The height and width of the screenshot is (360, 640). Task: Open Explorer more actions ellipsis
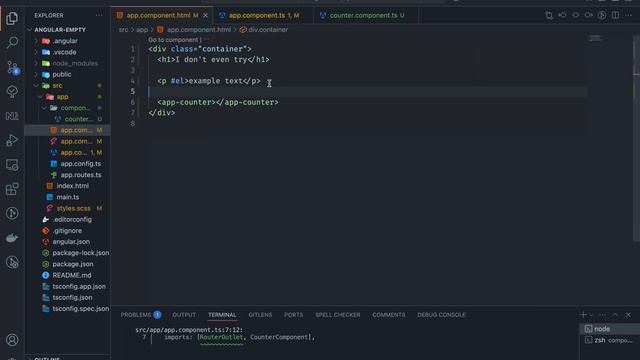99,15
